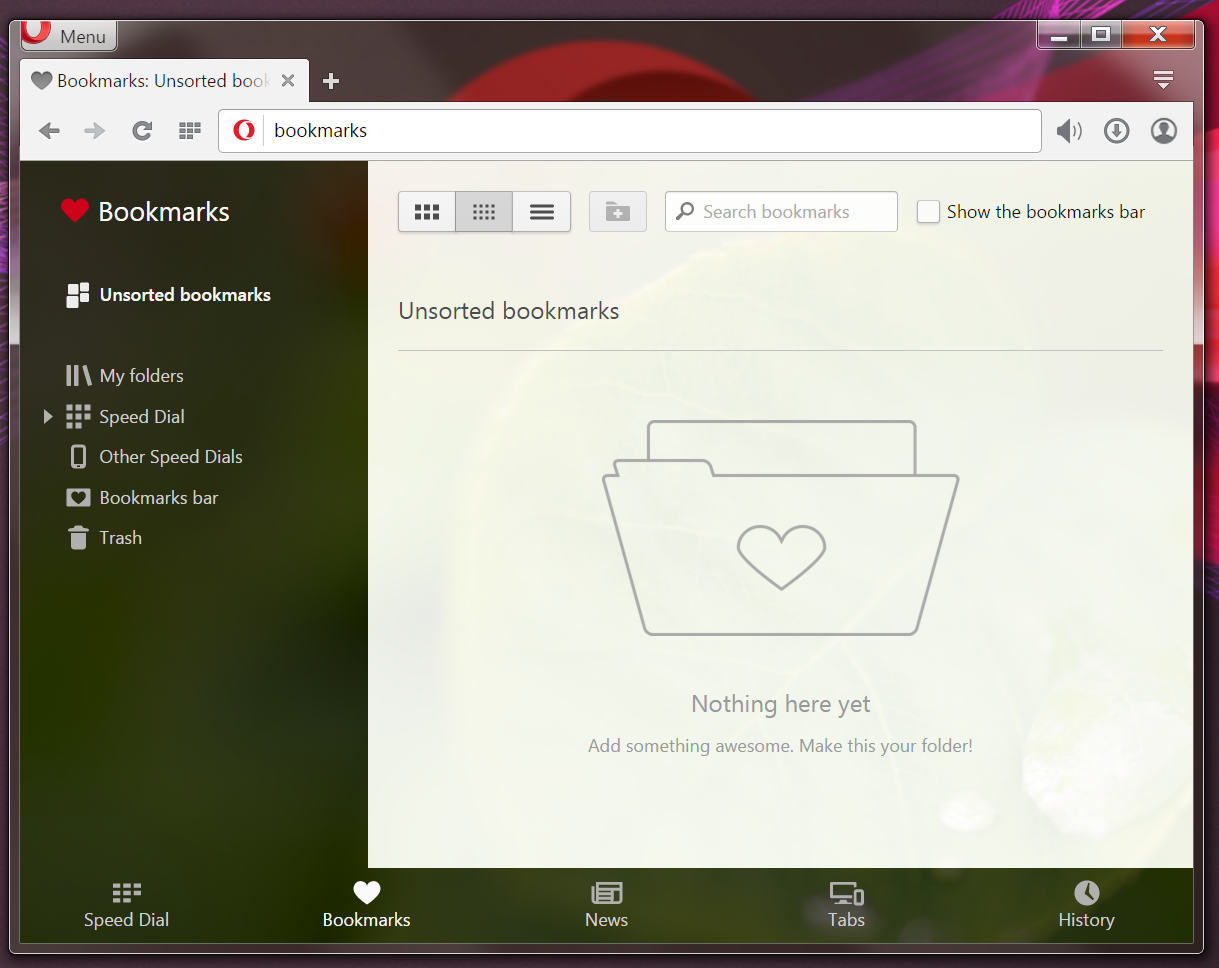Open the tab menu dropdown at top right
Screen dimensions: 1219x968
pyautogui.click(x=1163, y=80)
